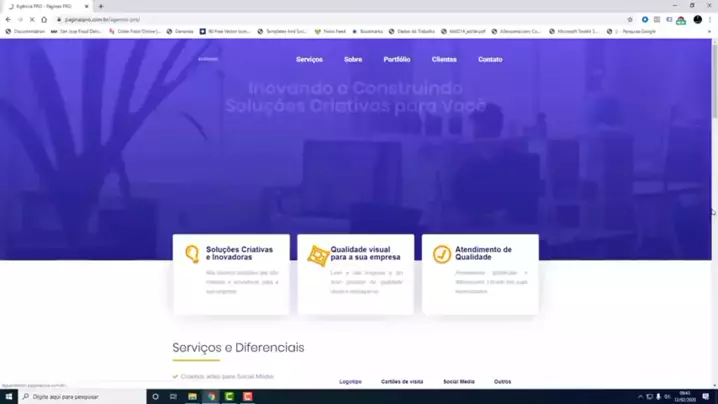Image resolution: width=718 pixels, height=404 pixels.
Task: Open the Chrome three-dot menu
Action: (710, 19)
